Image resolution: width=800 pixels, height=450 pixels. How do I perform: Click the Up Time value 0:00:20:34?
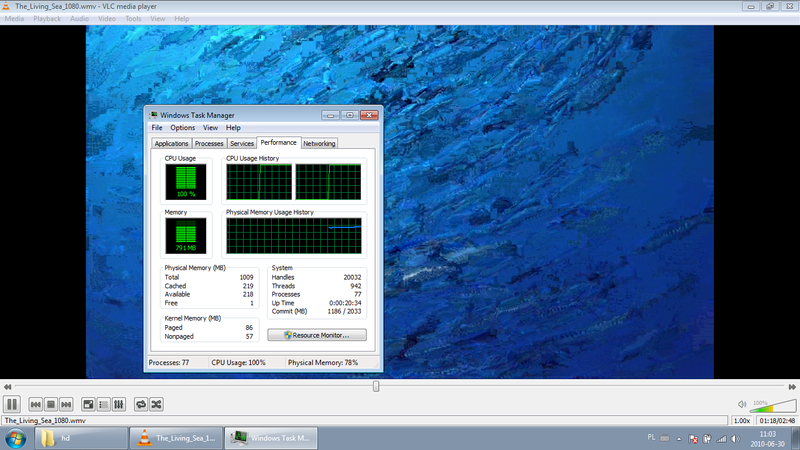[345, 303]
